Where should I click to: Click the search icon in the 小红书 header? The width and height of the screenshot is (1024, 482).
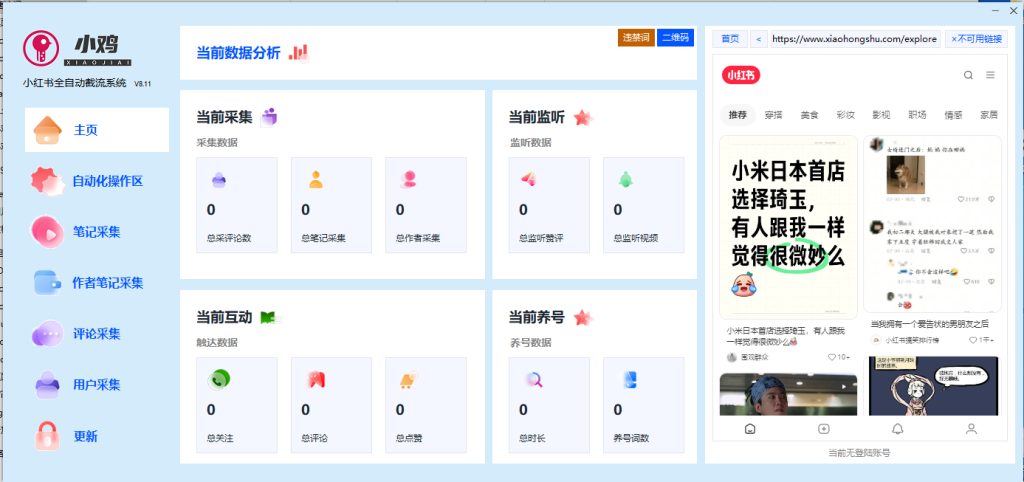pyautogui.click(x=968, y=75)
